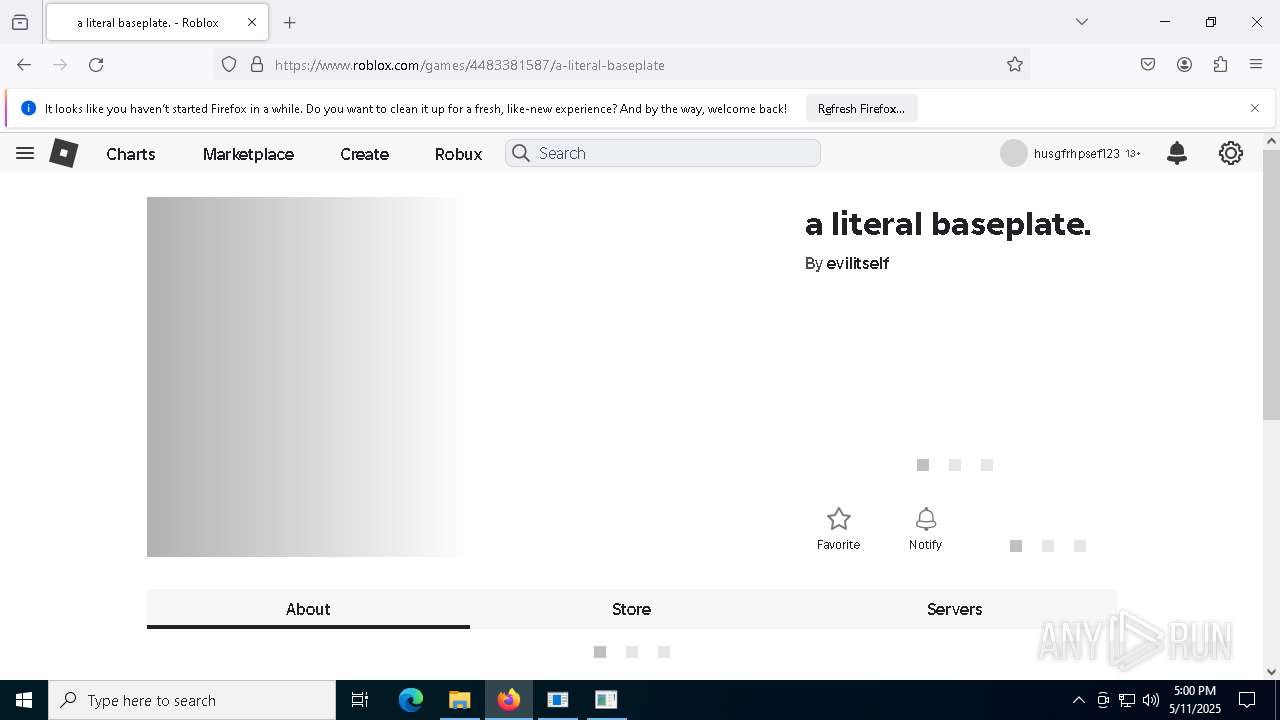Switch to the Servers tab
The height and width of the screenshot is (720, 1280).
tap(954, 609)
